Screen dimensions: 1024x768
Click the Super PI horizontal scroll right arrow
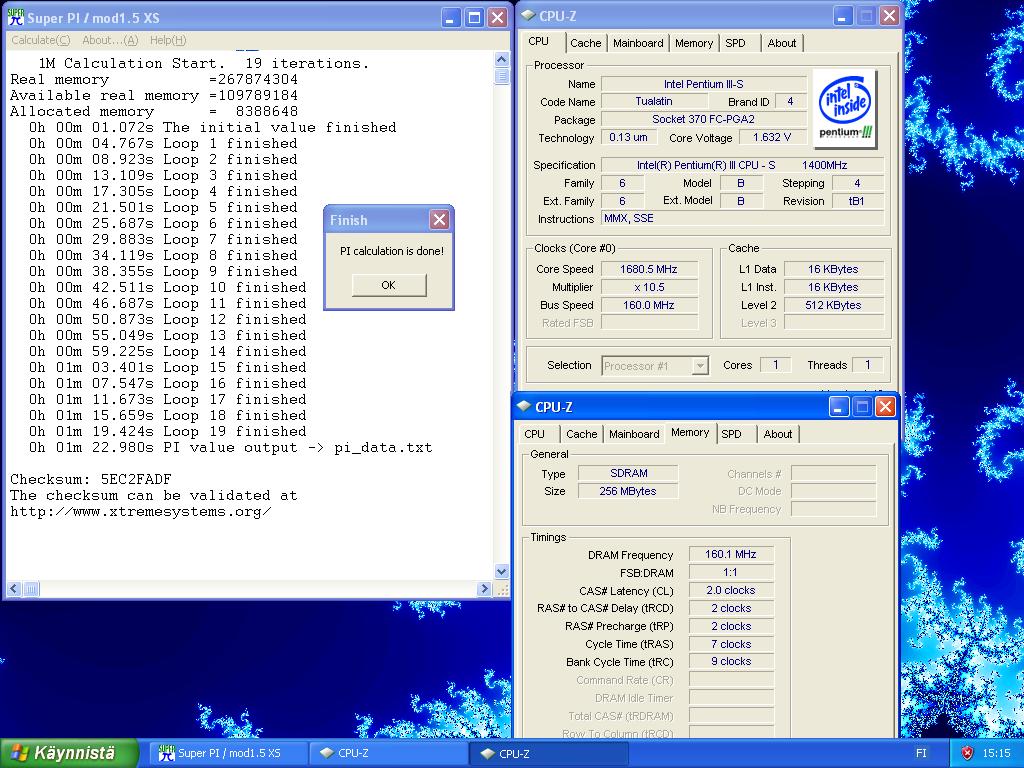tap(484, 588)
